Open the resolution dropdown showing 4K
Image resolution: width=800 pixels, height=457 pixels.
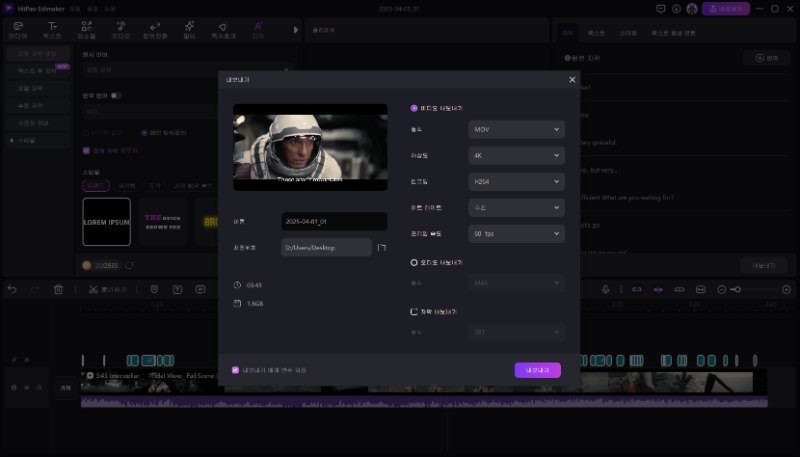pos(516,155)
